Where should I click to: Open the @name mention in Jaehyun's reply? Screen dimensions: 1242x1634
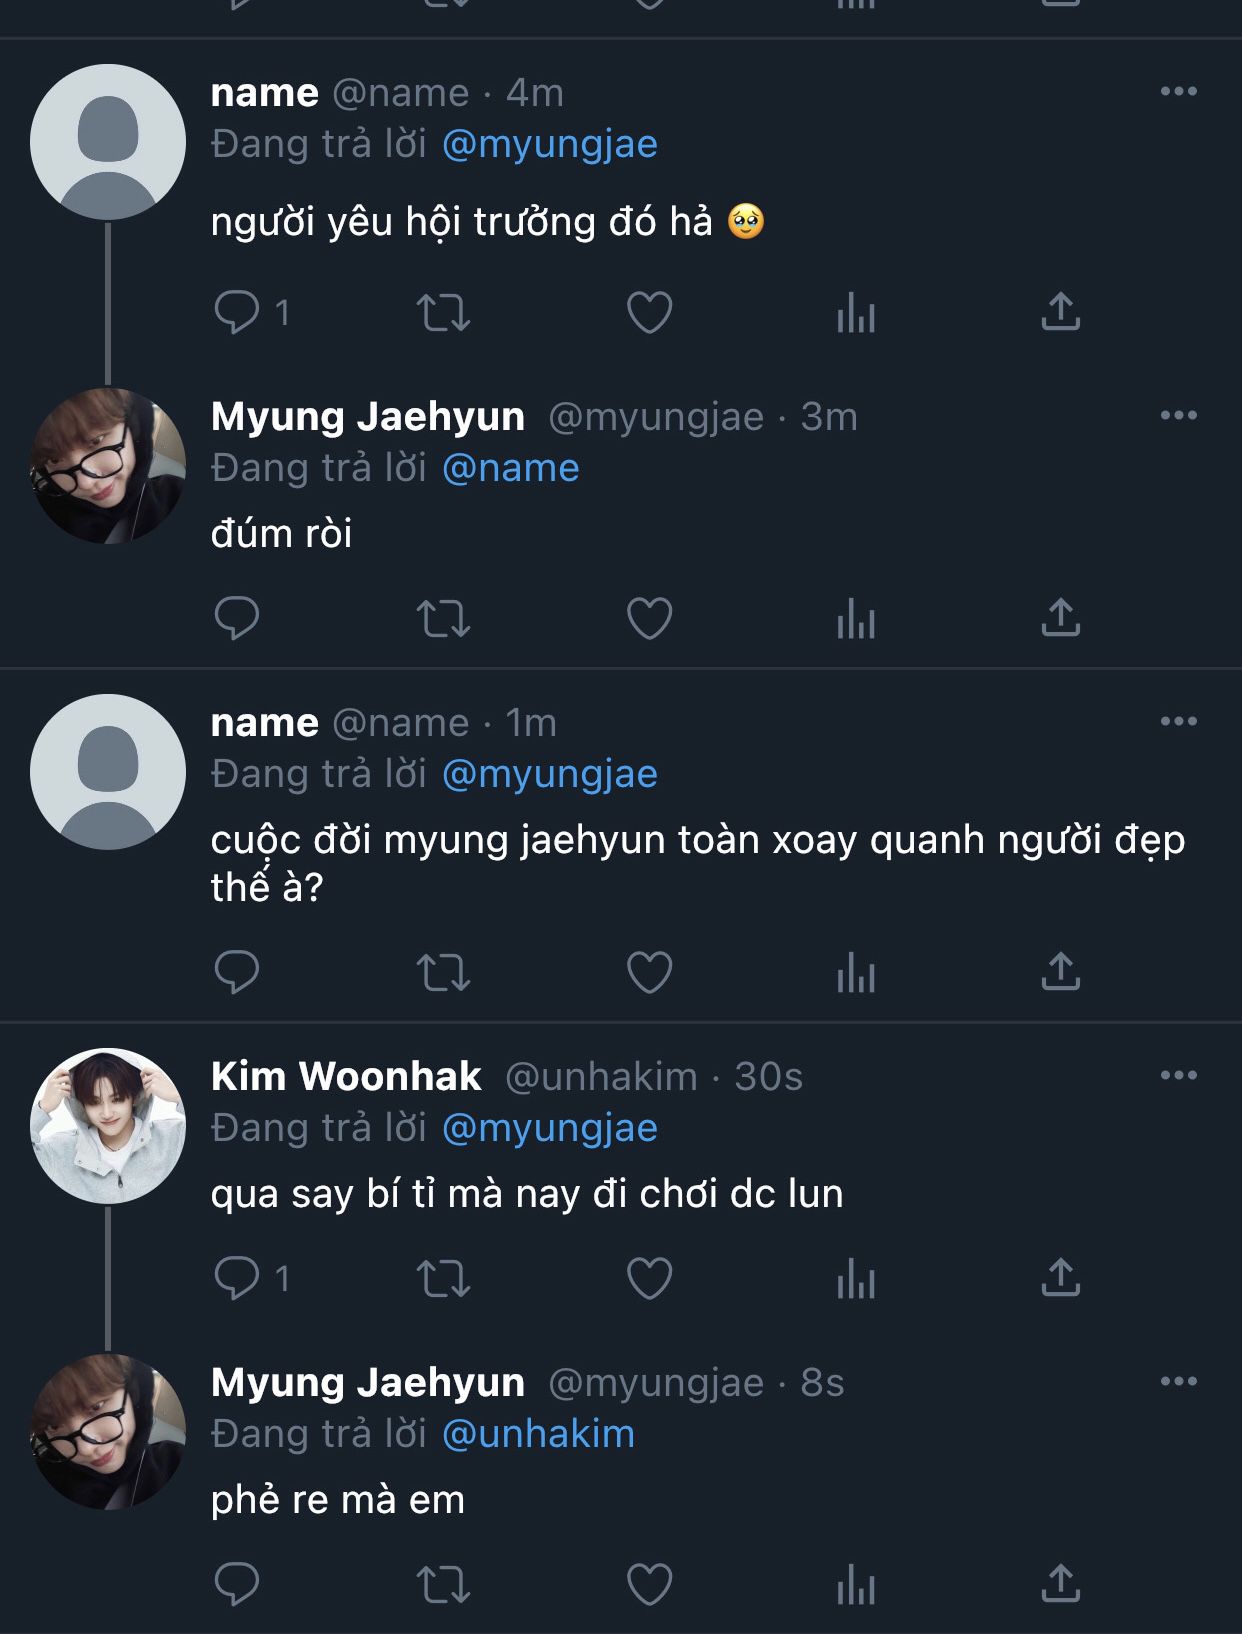tap(510, 468)
